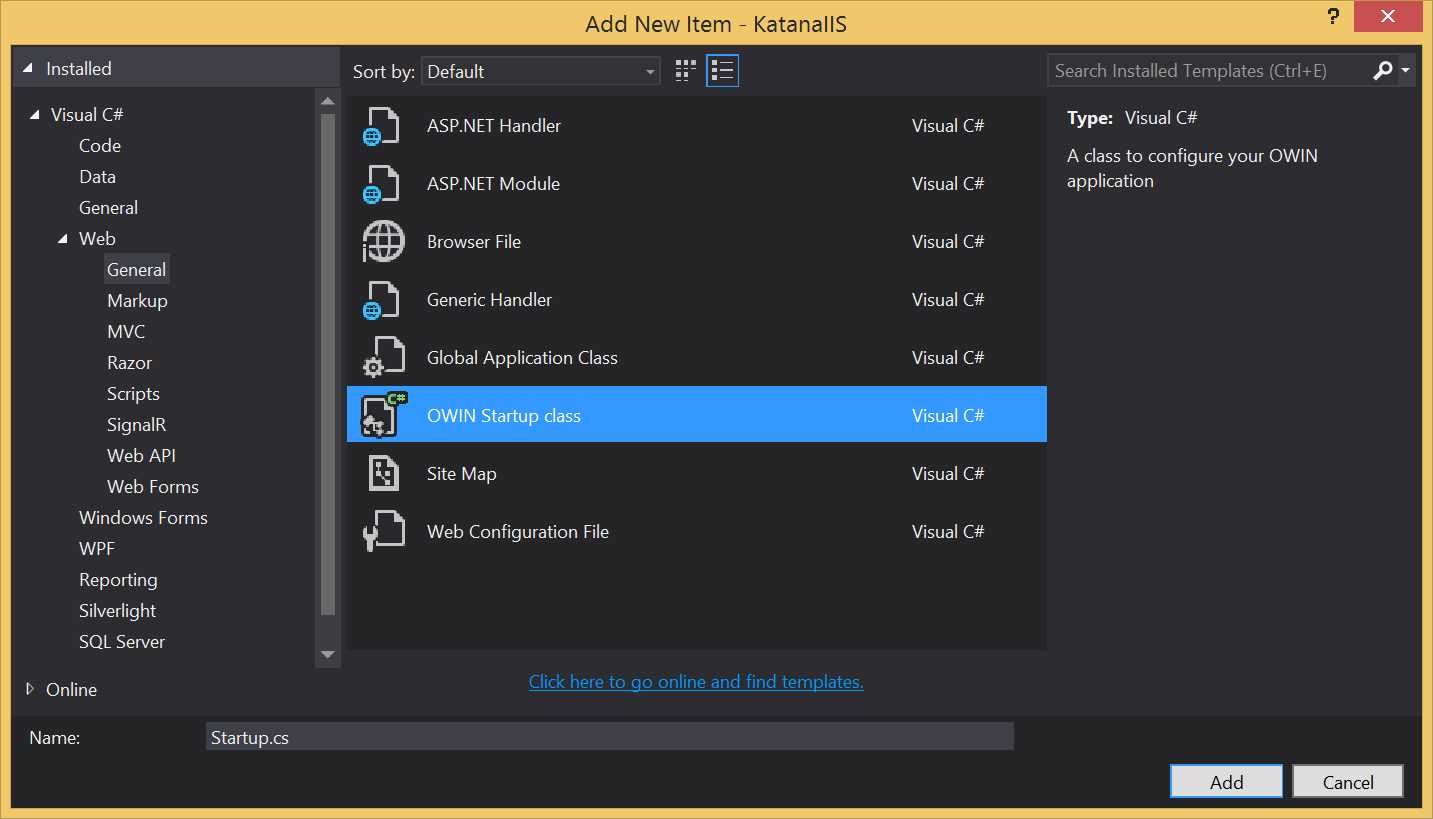Close the Add New Item dialog
1433x819 pixels.
click(x=1386, y=16)
